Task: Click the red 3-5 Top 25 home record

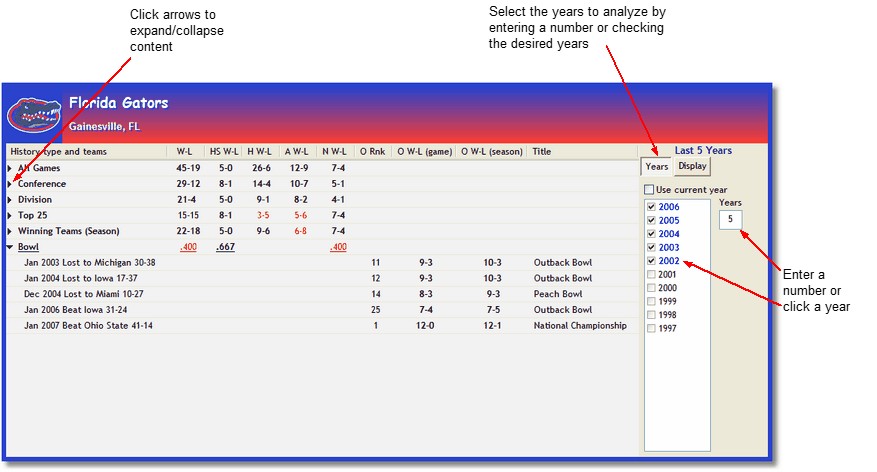Action: click(x=263, y=215)
